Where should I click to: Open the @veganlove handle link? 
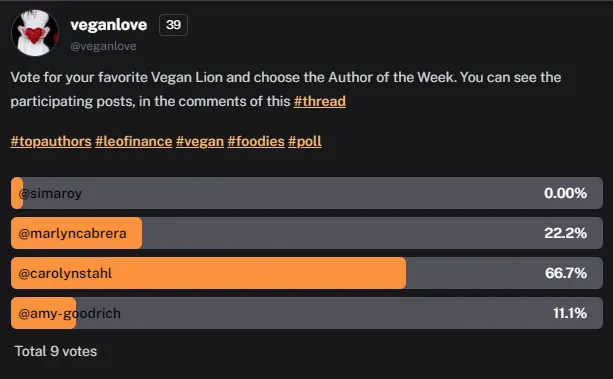coord(103,46)
